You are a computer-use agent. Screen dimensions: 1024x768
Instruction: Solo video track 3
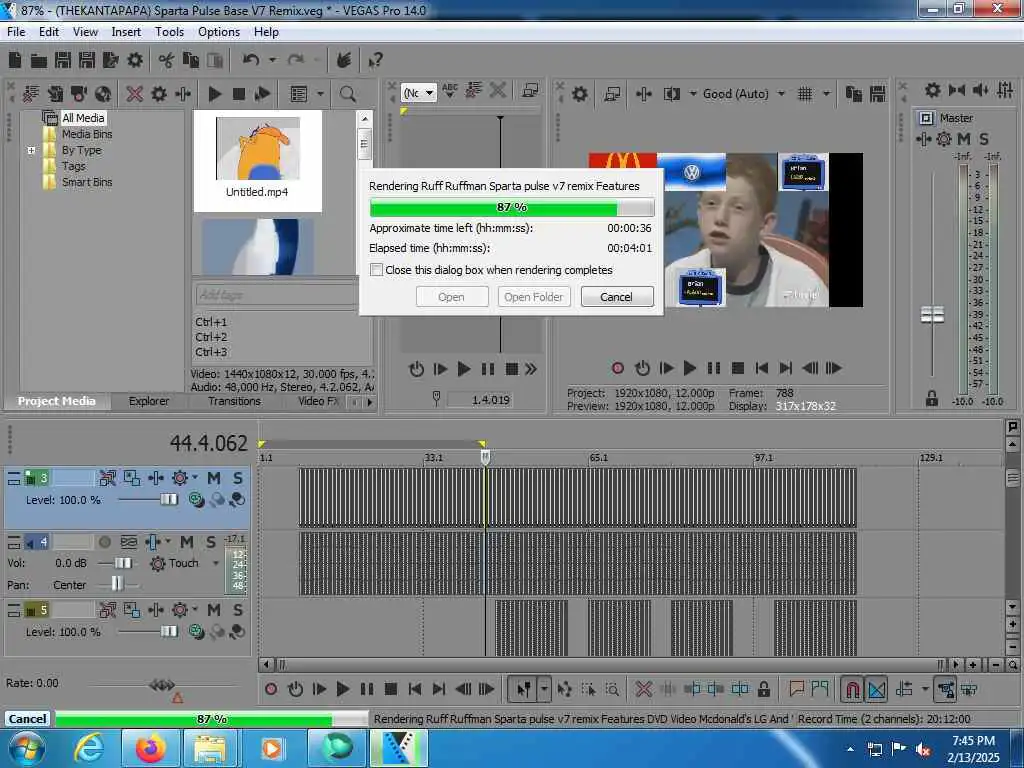tap(238, 478)
